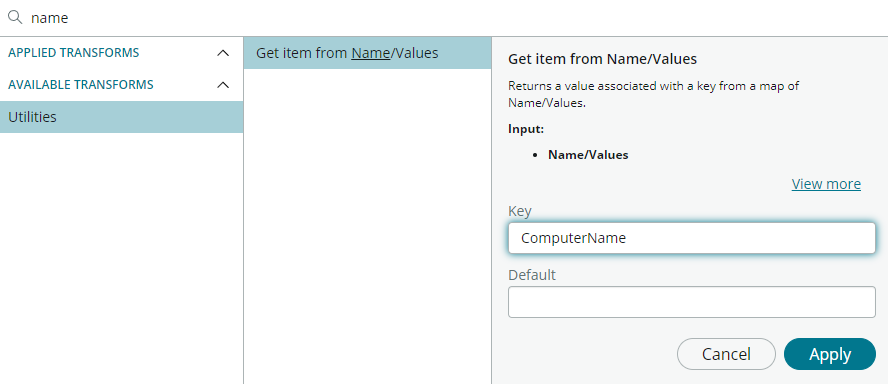
Task: Open the View more link
Action: [826, 184]
